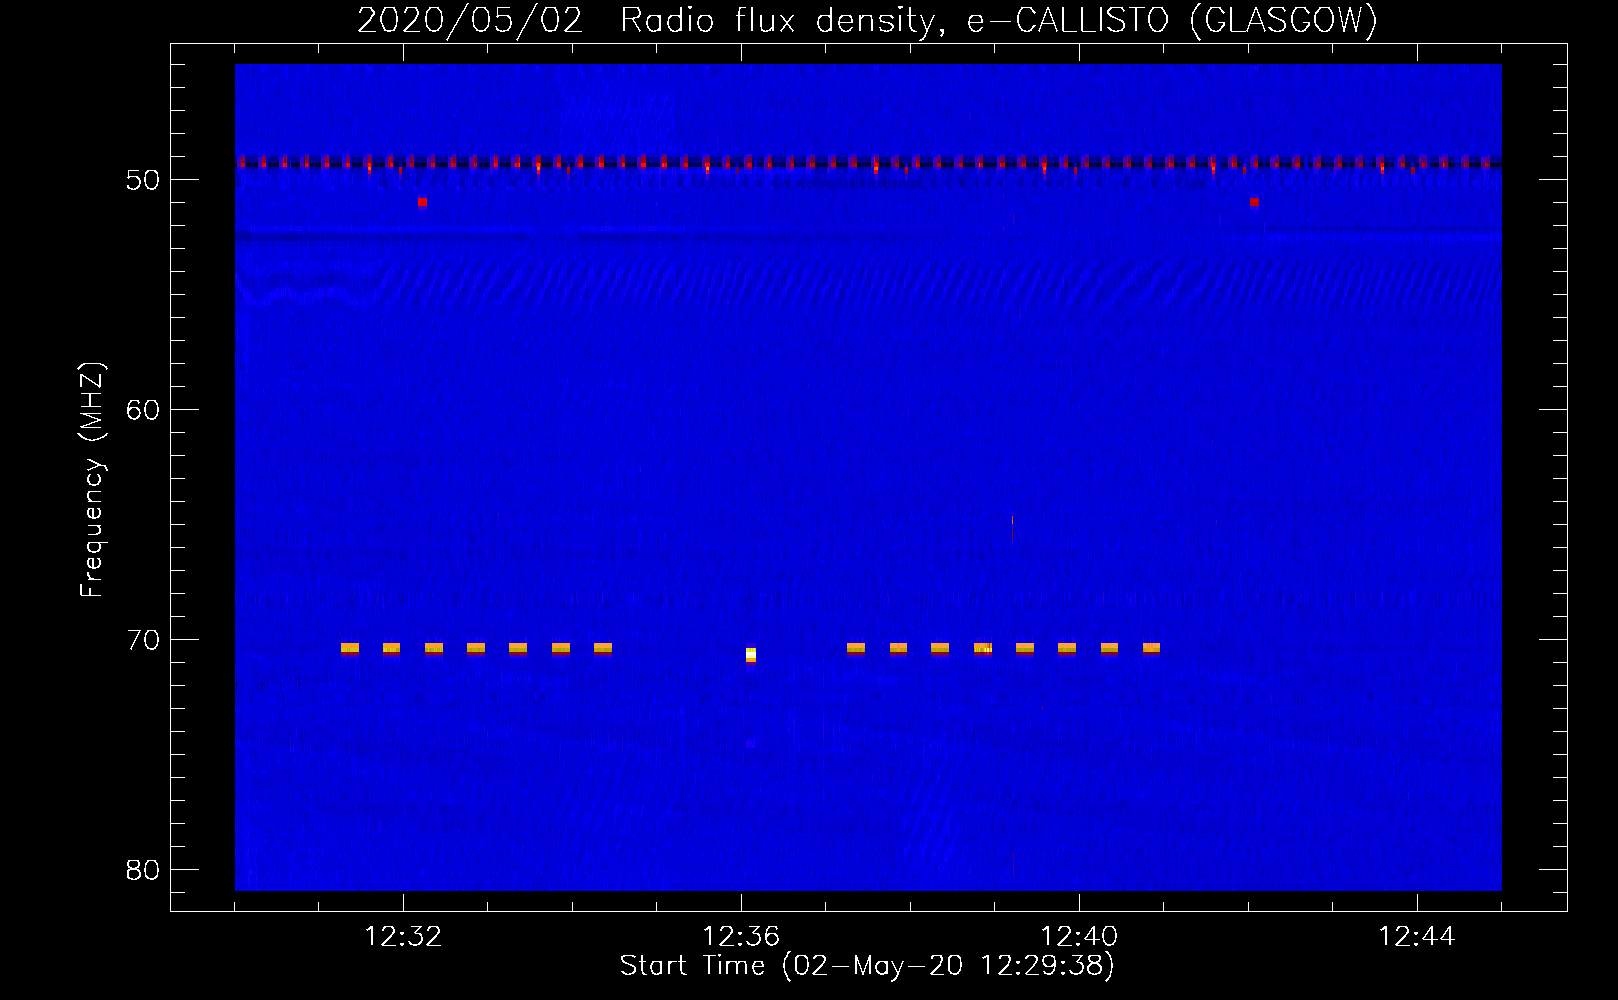Click the first orange block near 70 MHz
This screenshot has width=1618, height=1000.
click(x=350, y=649)
